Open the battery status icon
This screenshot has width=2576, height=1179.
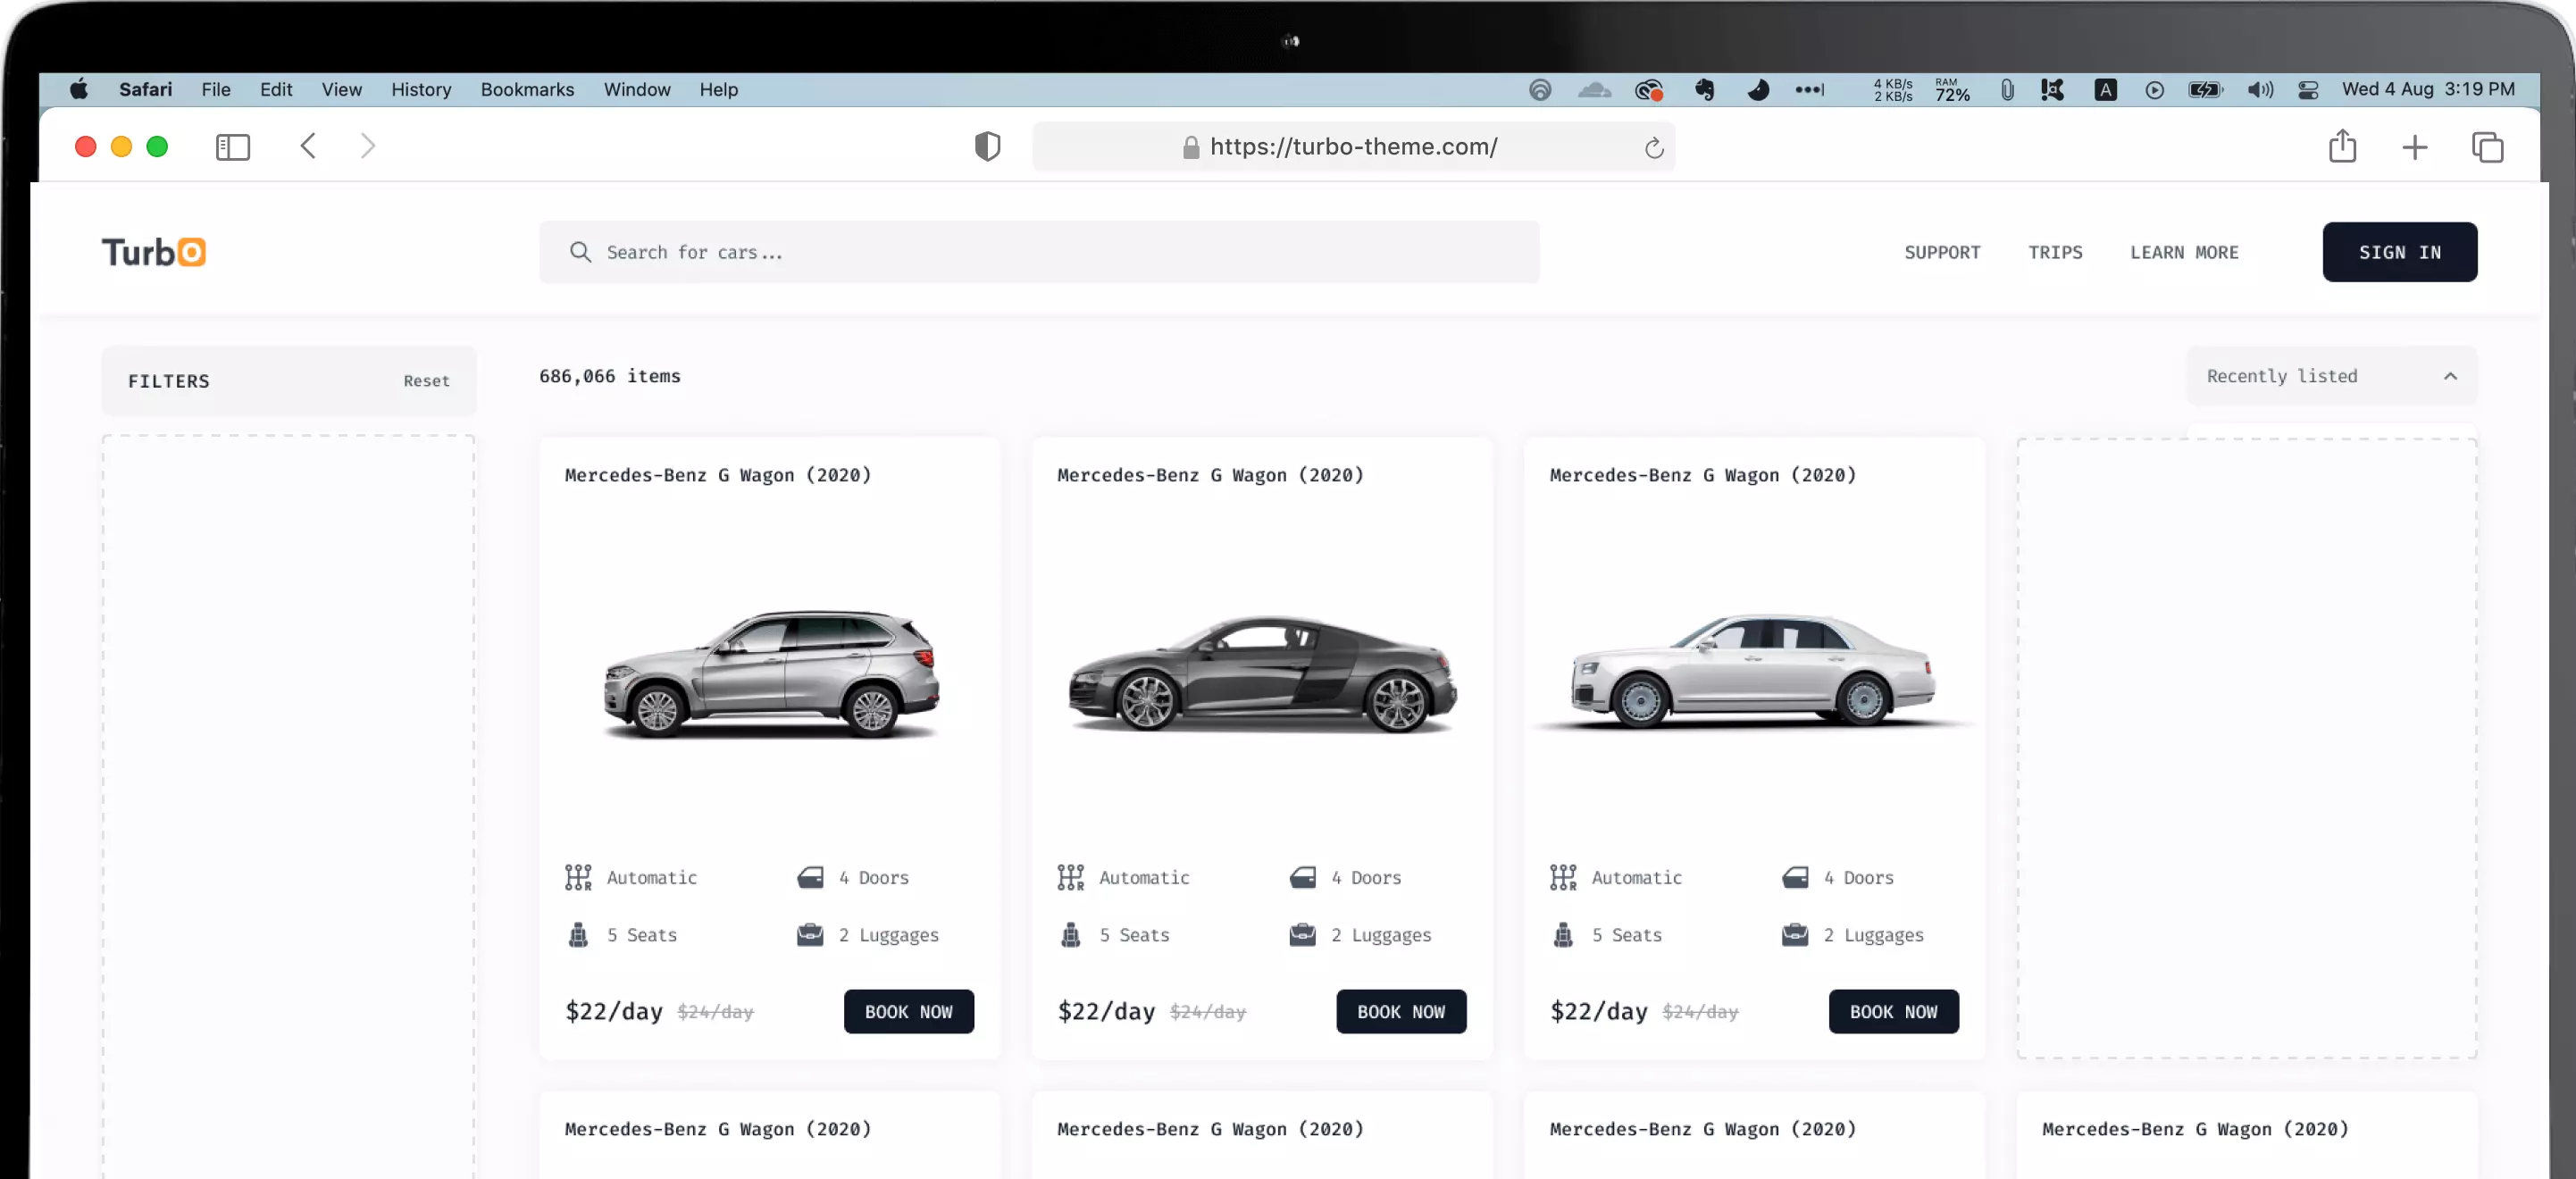click(x=2204, y=90)
